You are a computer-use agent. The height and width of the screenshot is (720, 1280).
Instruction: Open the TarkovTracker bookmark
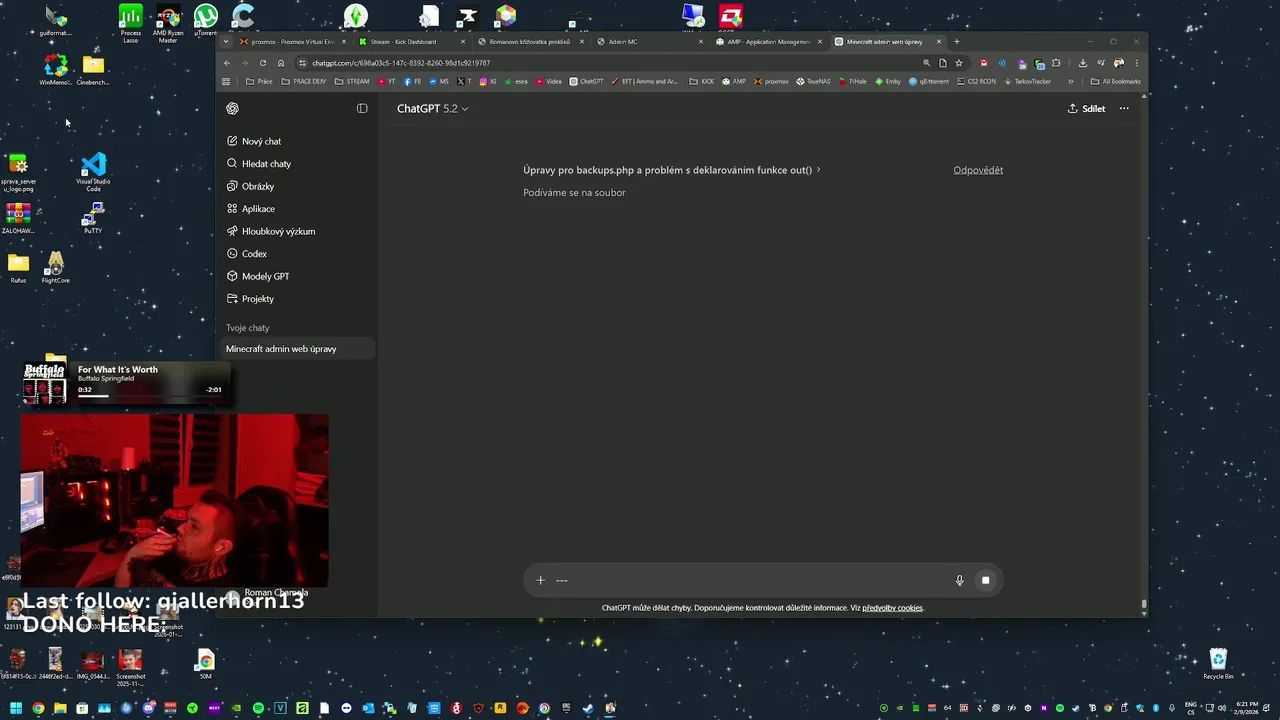[x=1027, y=81]
